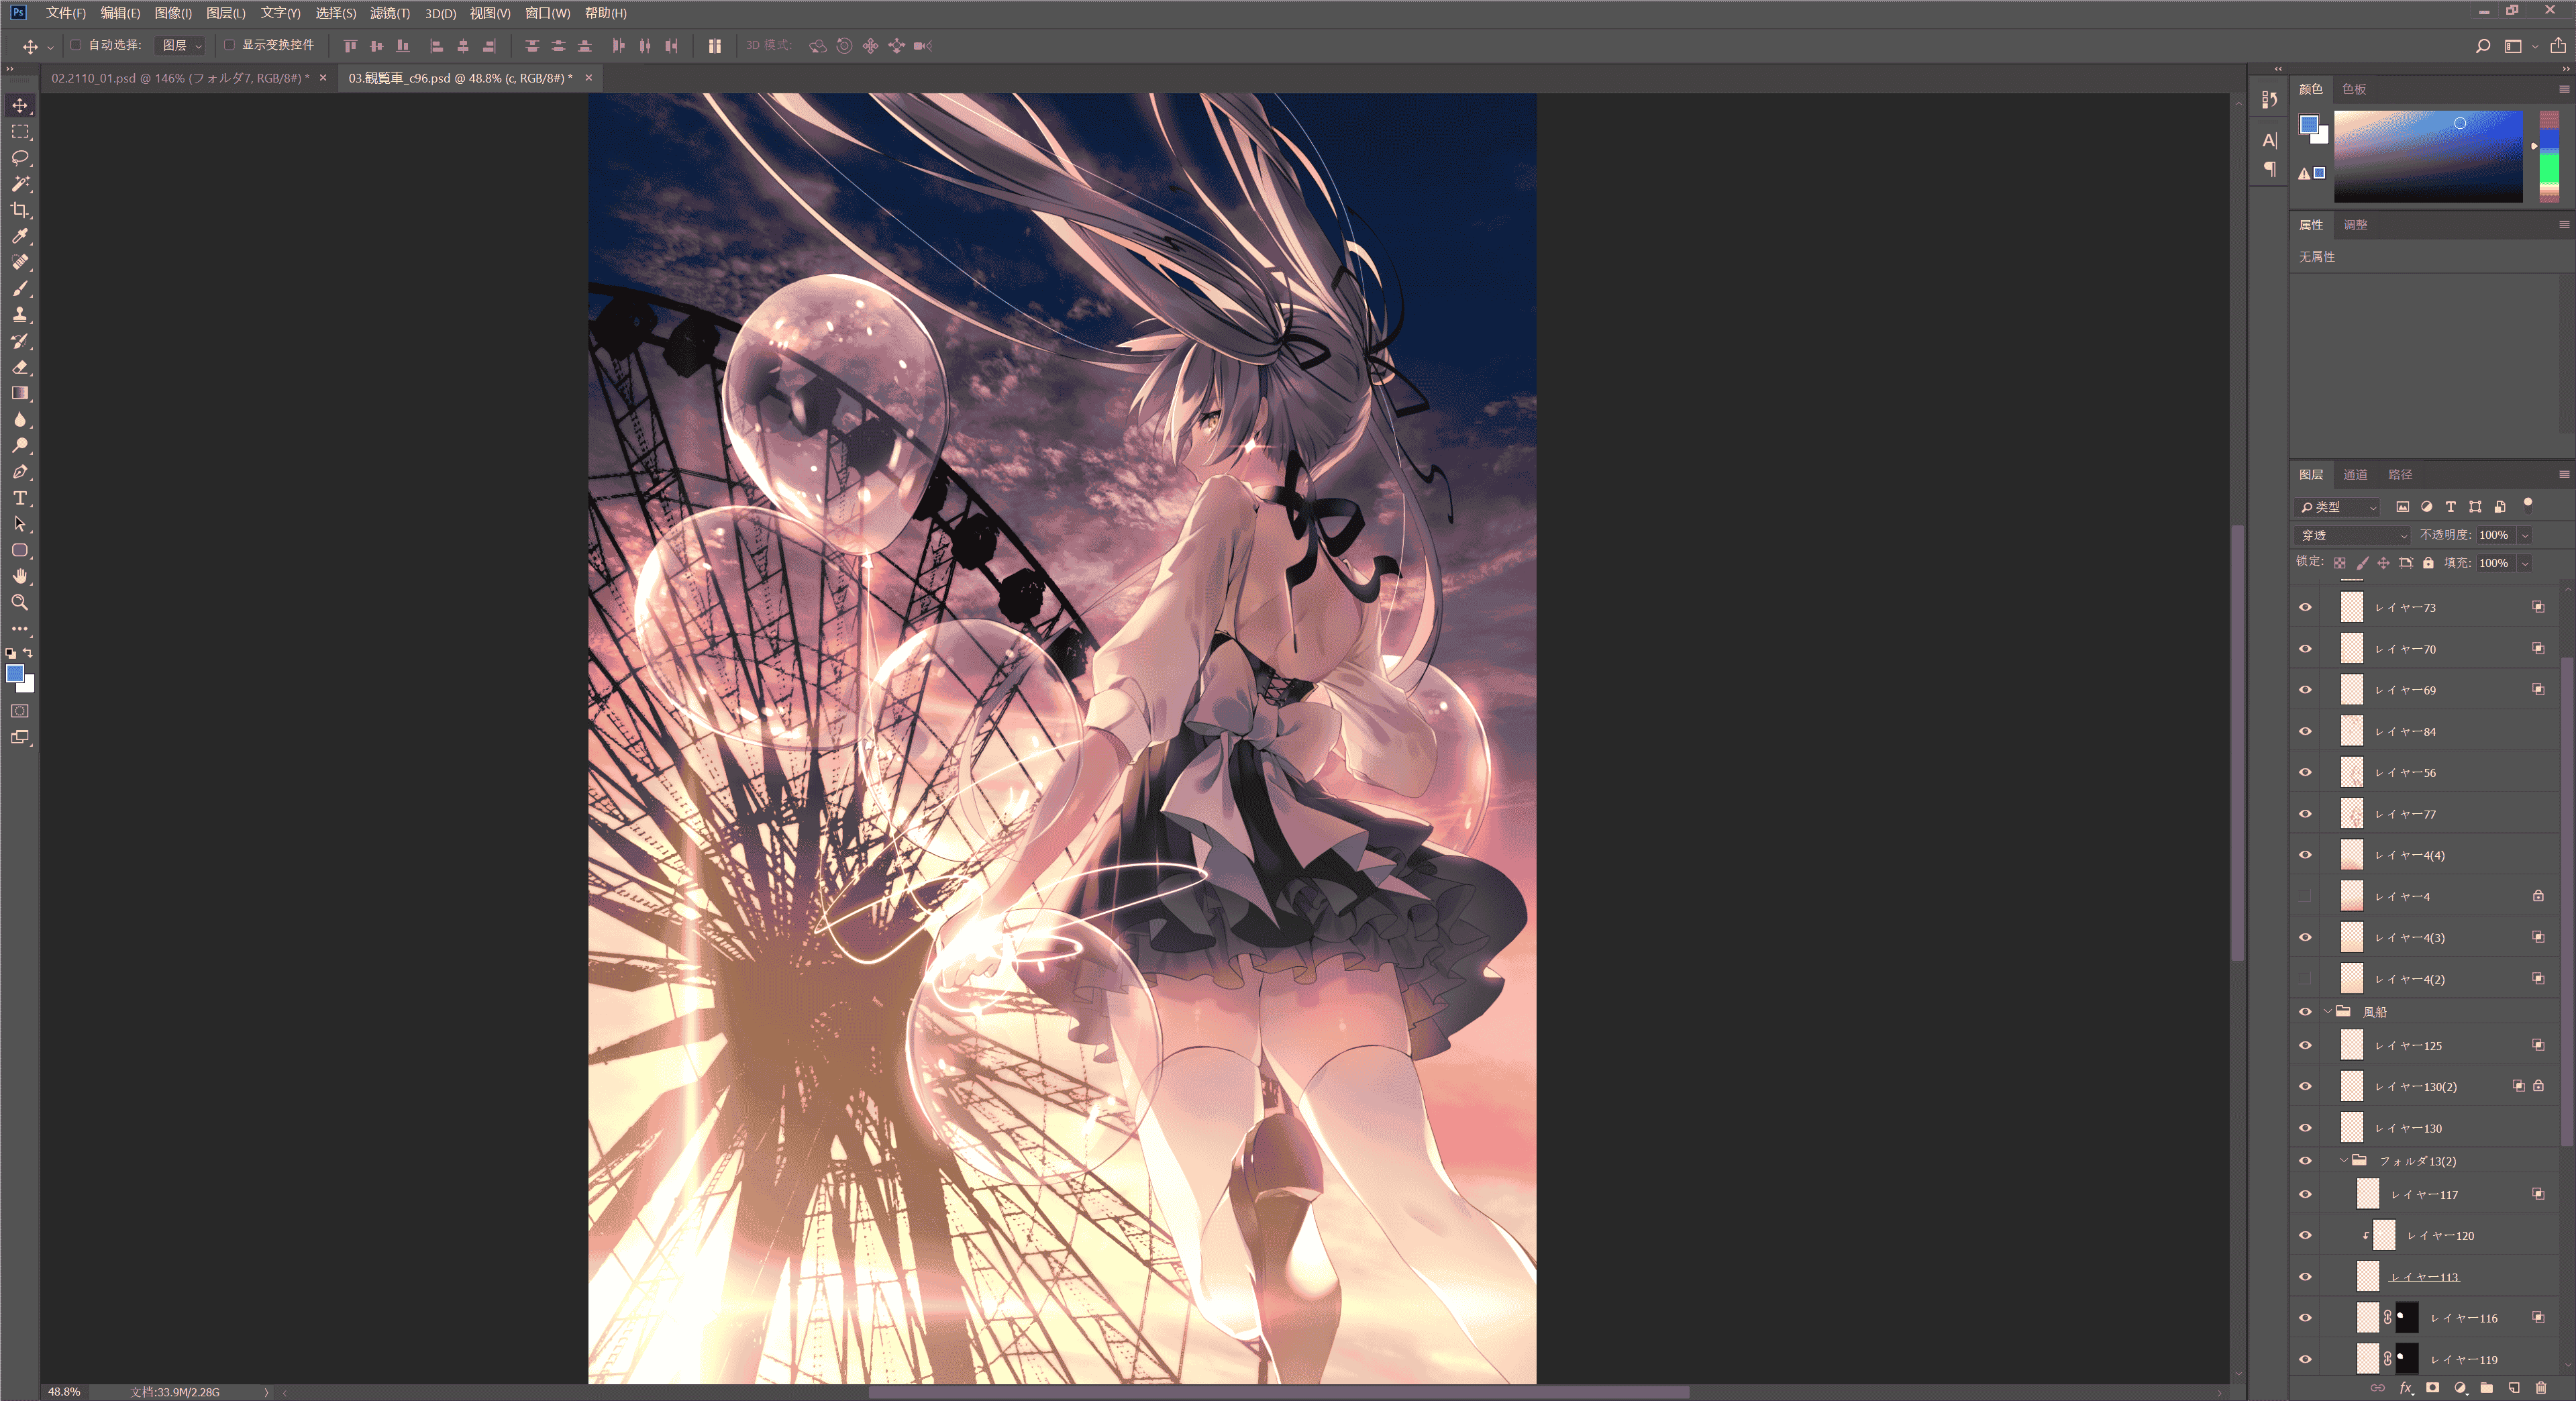Click the zoom percentage field 48.8%
The width and height of the screenshot is (2576, 1401).
point(64,1391)
